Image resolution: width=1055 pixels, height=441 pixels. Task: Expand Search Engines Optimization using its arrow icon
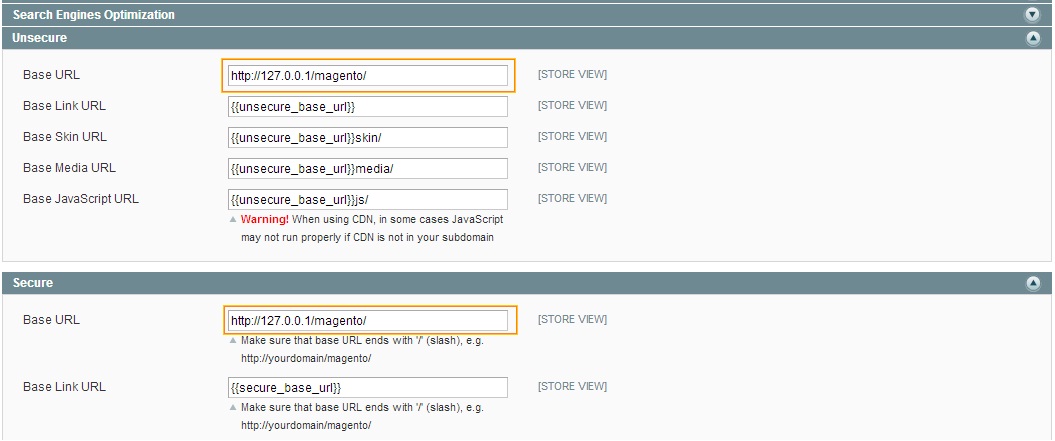coord(1033,15)
